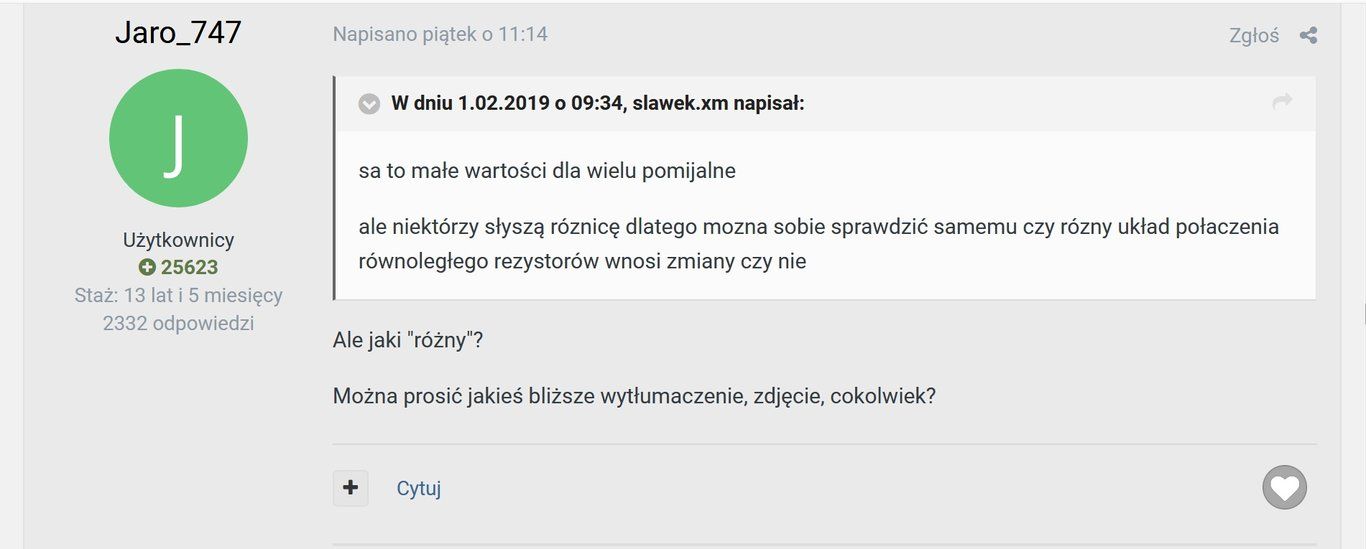This screenshot has width=1366, height=549.
Task: Click the quote header by slawek.xm
Action: 598,103
